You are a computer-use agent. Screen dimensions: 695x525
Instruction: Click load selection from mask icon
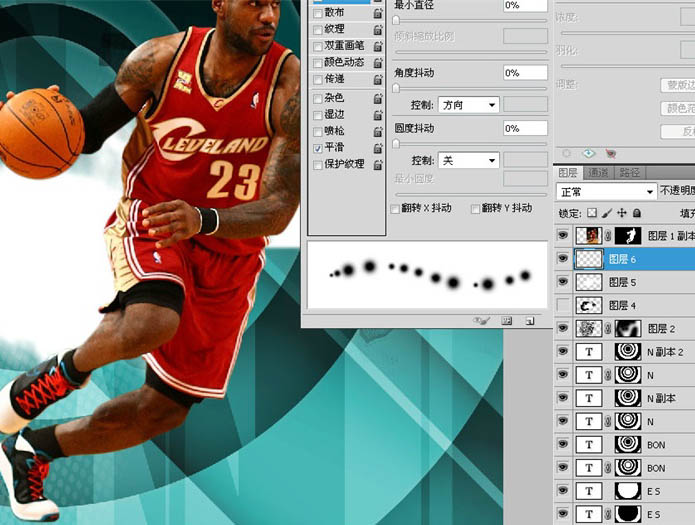(566, 153)
